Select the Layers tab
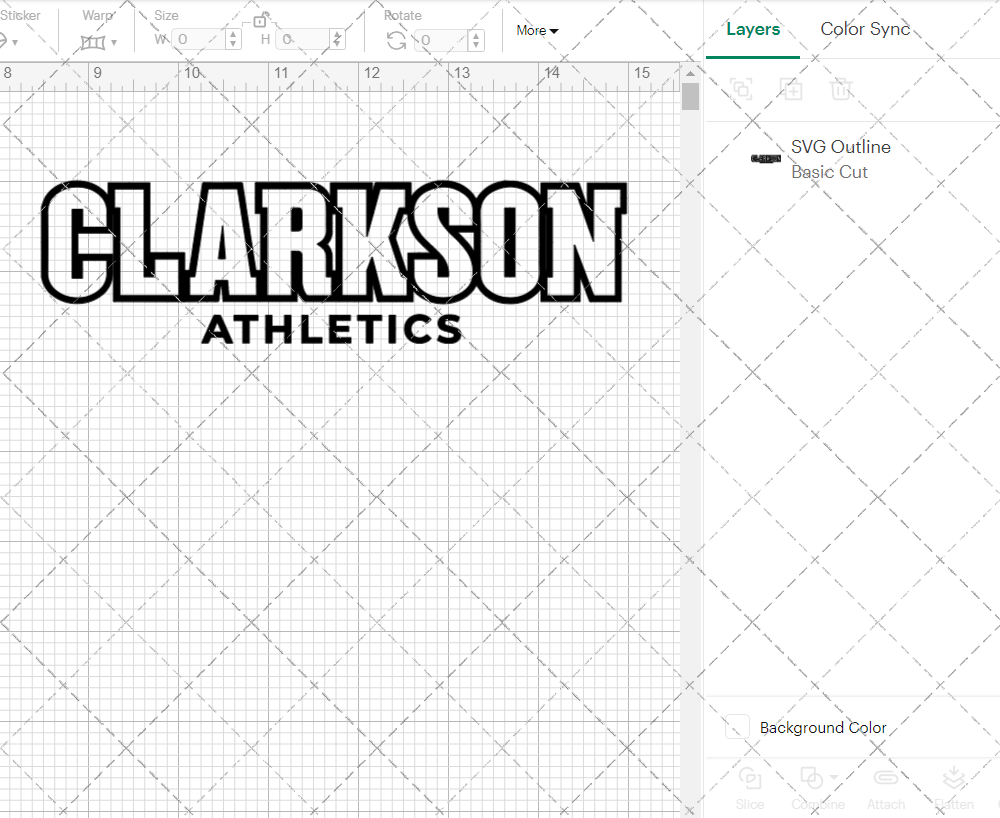Screen dimensions: 1000x818 click(x=752, y=29)
